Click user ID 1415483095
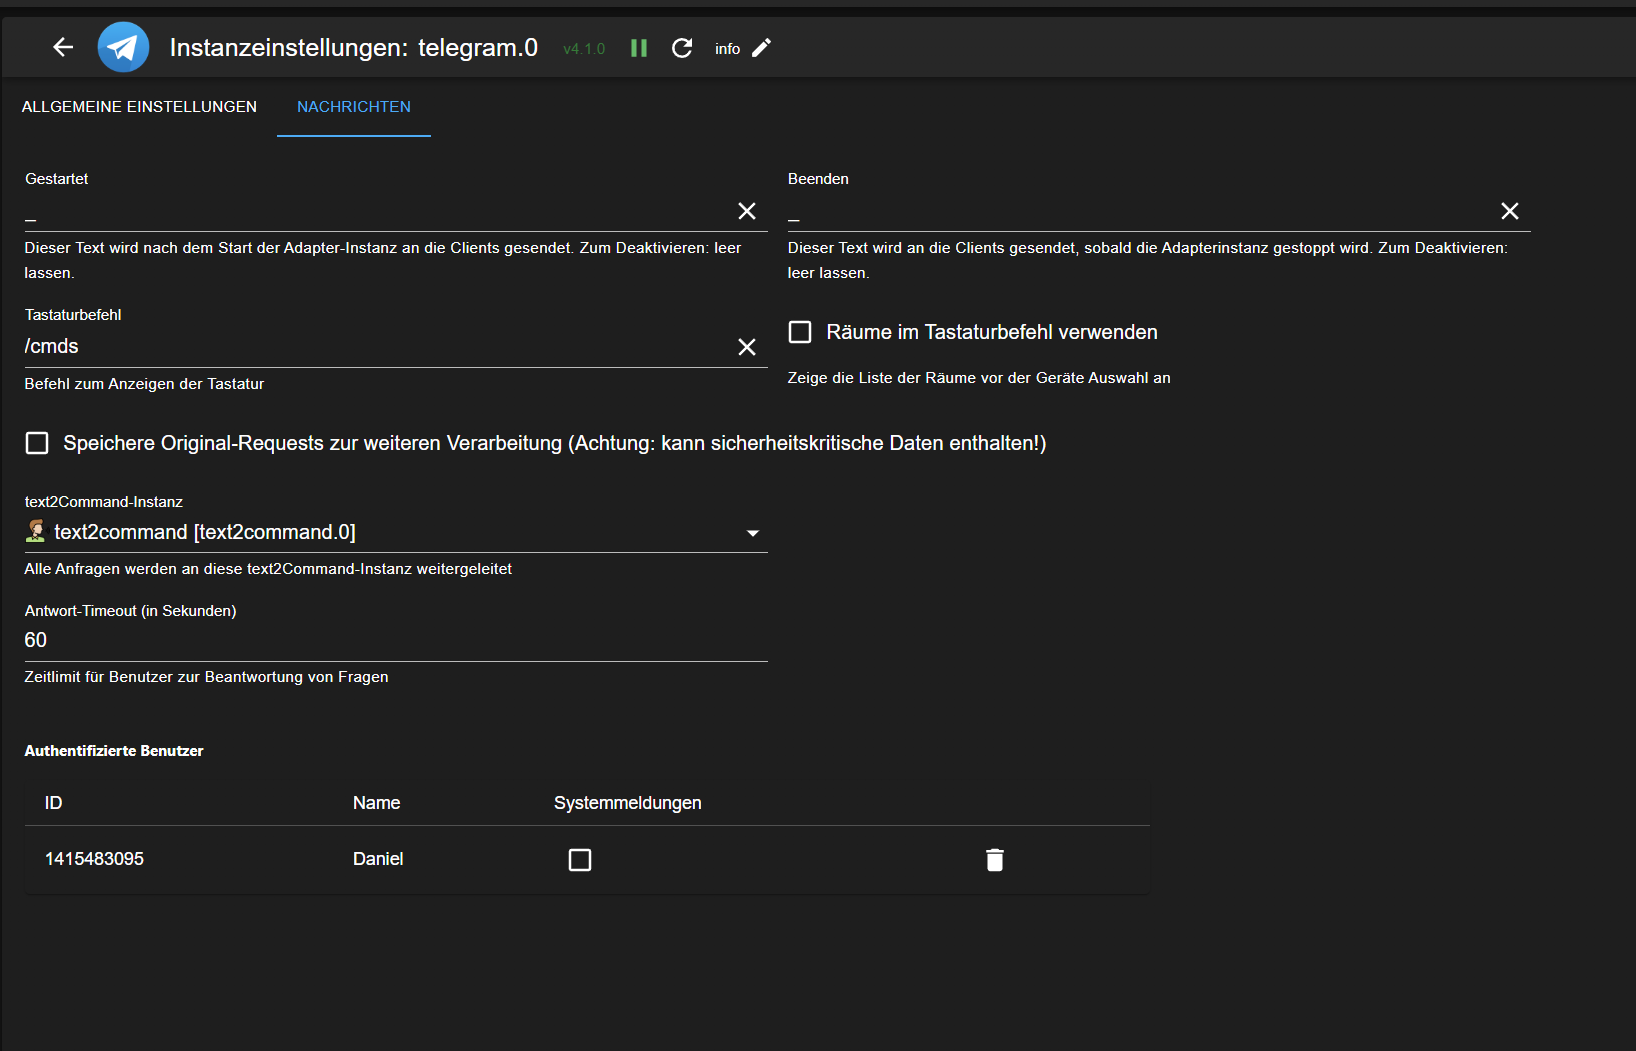Viewport: 1636px width, 1051px height. coord(94,859)
